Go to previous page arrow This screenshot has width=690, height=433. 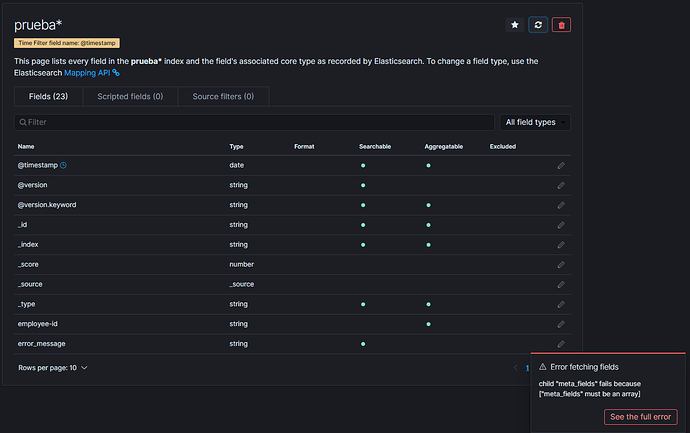point(513,368)
